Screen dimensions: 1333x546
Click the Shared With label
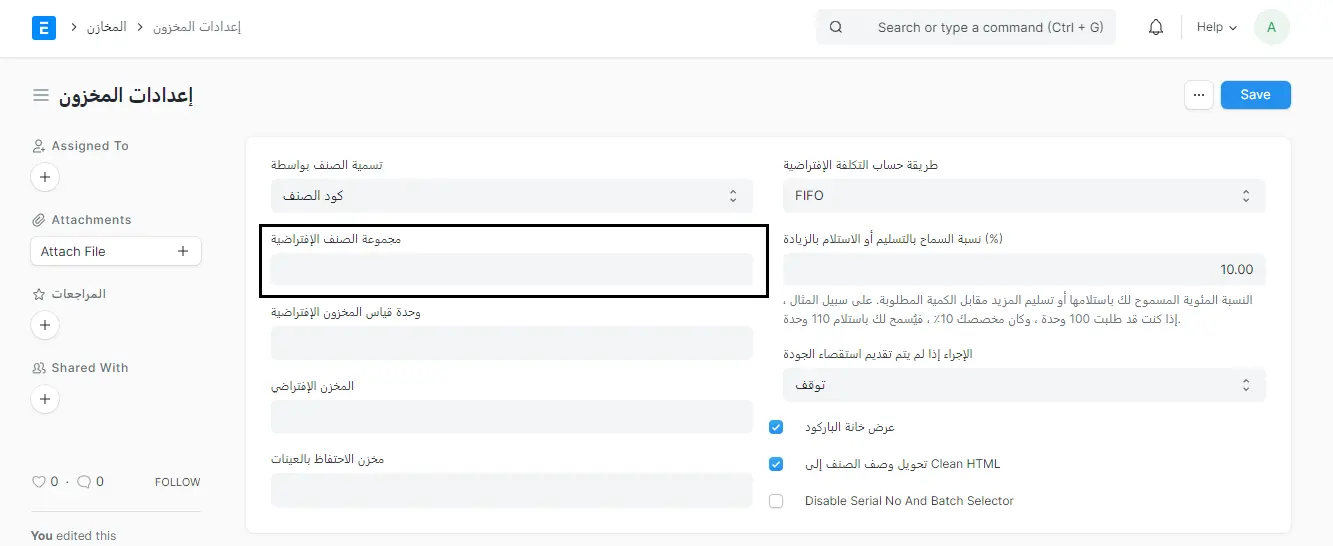coord(90,368)
